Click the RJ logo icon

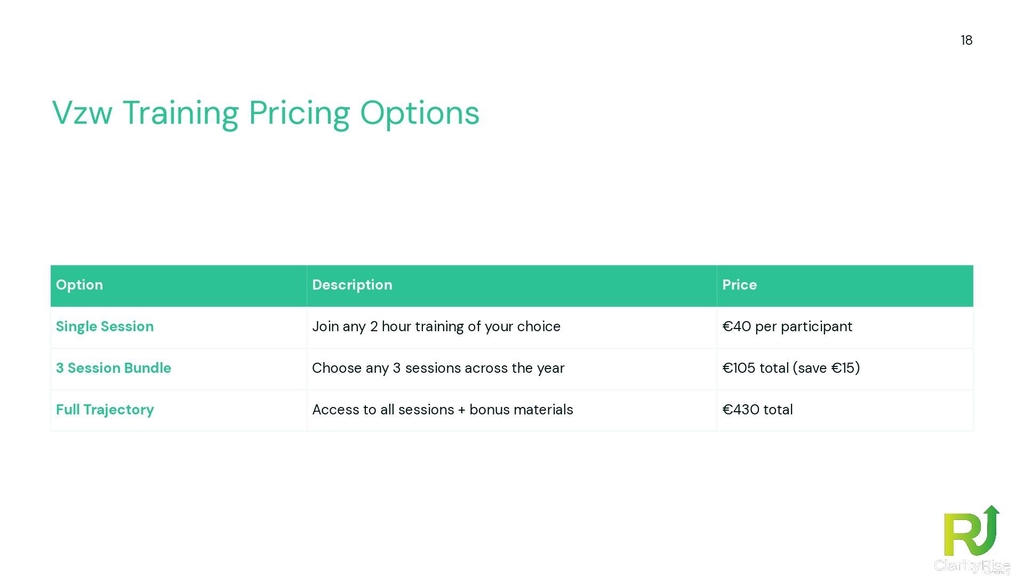click(x=968, y=532)
